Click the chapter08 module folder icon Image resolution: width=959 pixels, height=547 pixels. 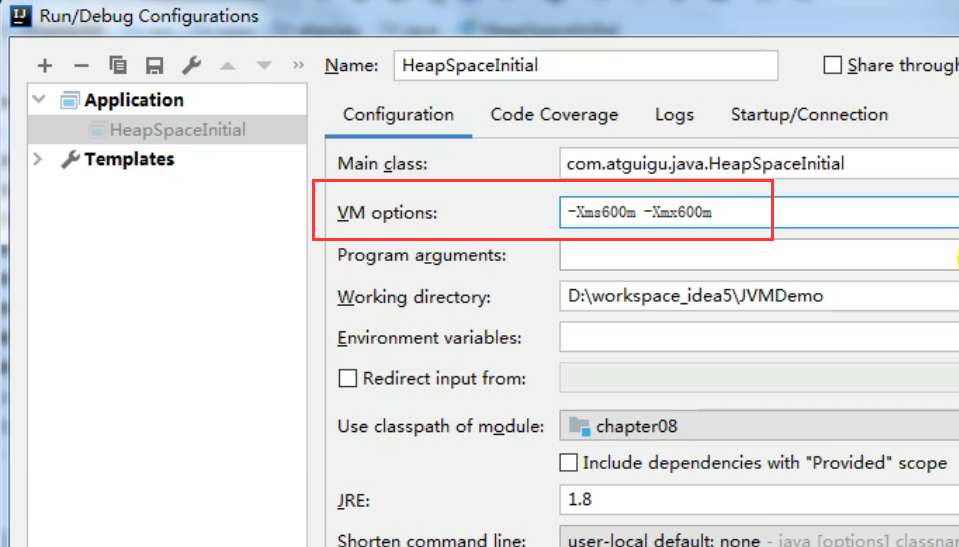point(579,426)
